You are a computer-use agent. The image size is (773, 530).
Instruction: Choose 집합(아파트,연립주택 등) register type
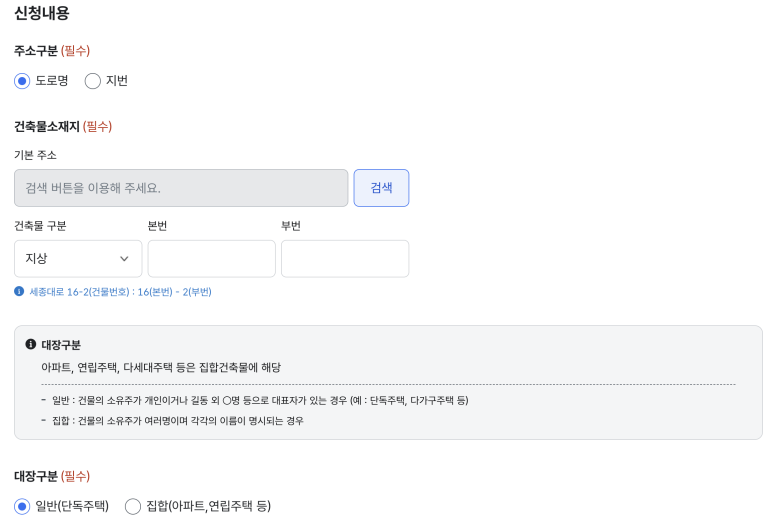133,506
